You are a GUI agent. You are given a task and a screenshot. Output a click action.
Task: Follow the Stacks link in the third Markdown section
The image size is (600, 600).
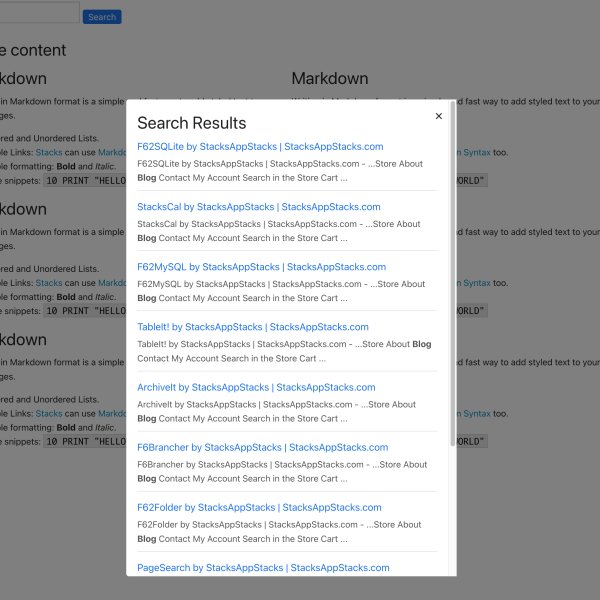(x=49, y=414)
